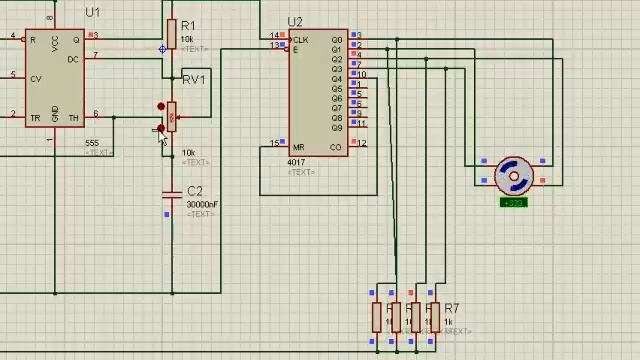The width and height of the screenshot is (640, 360).
Task: Select the R1 resistor symbol
Action: click(172, 34)
